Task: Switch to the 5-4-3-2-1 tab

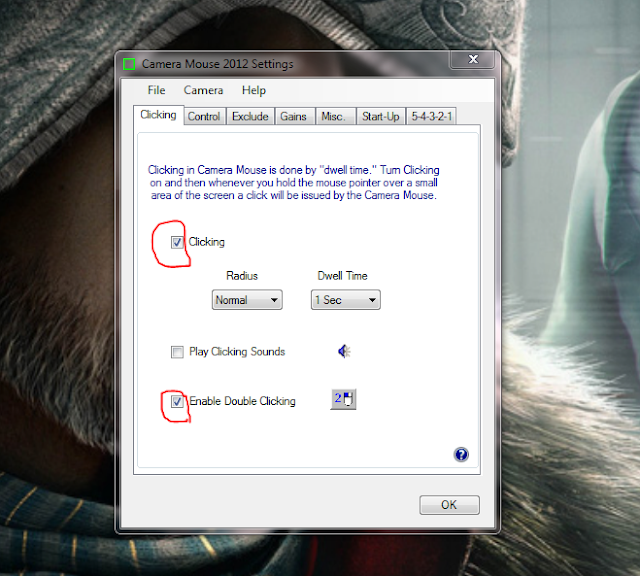Action: [x=431, y=117]
